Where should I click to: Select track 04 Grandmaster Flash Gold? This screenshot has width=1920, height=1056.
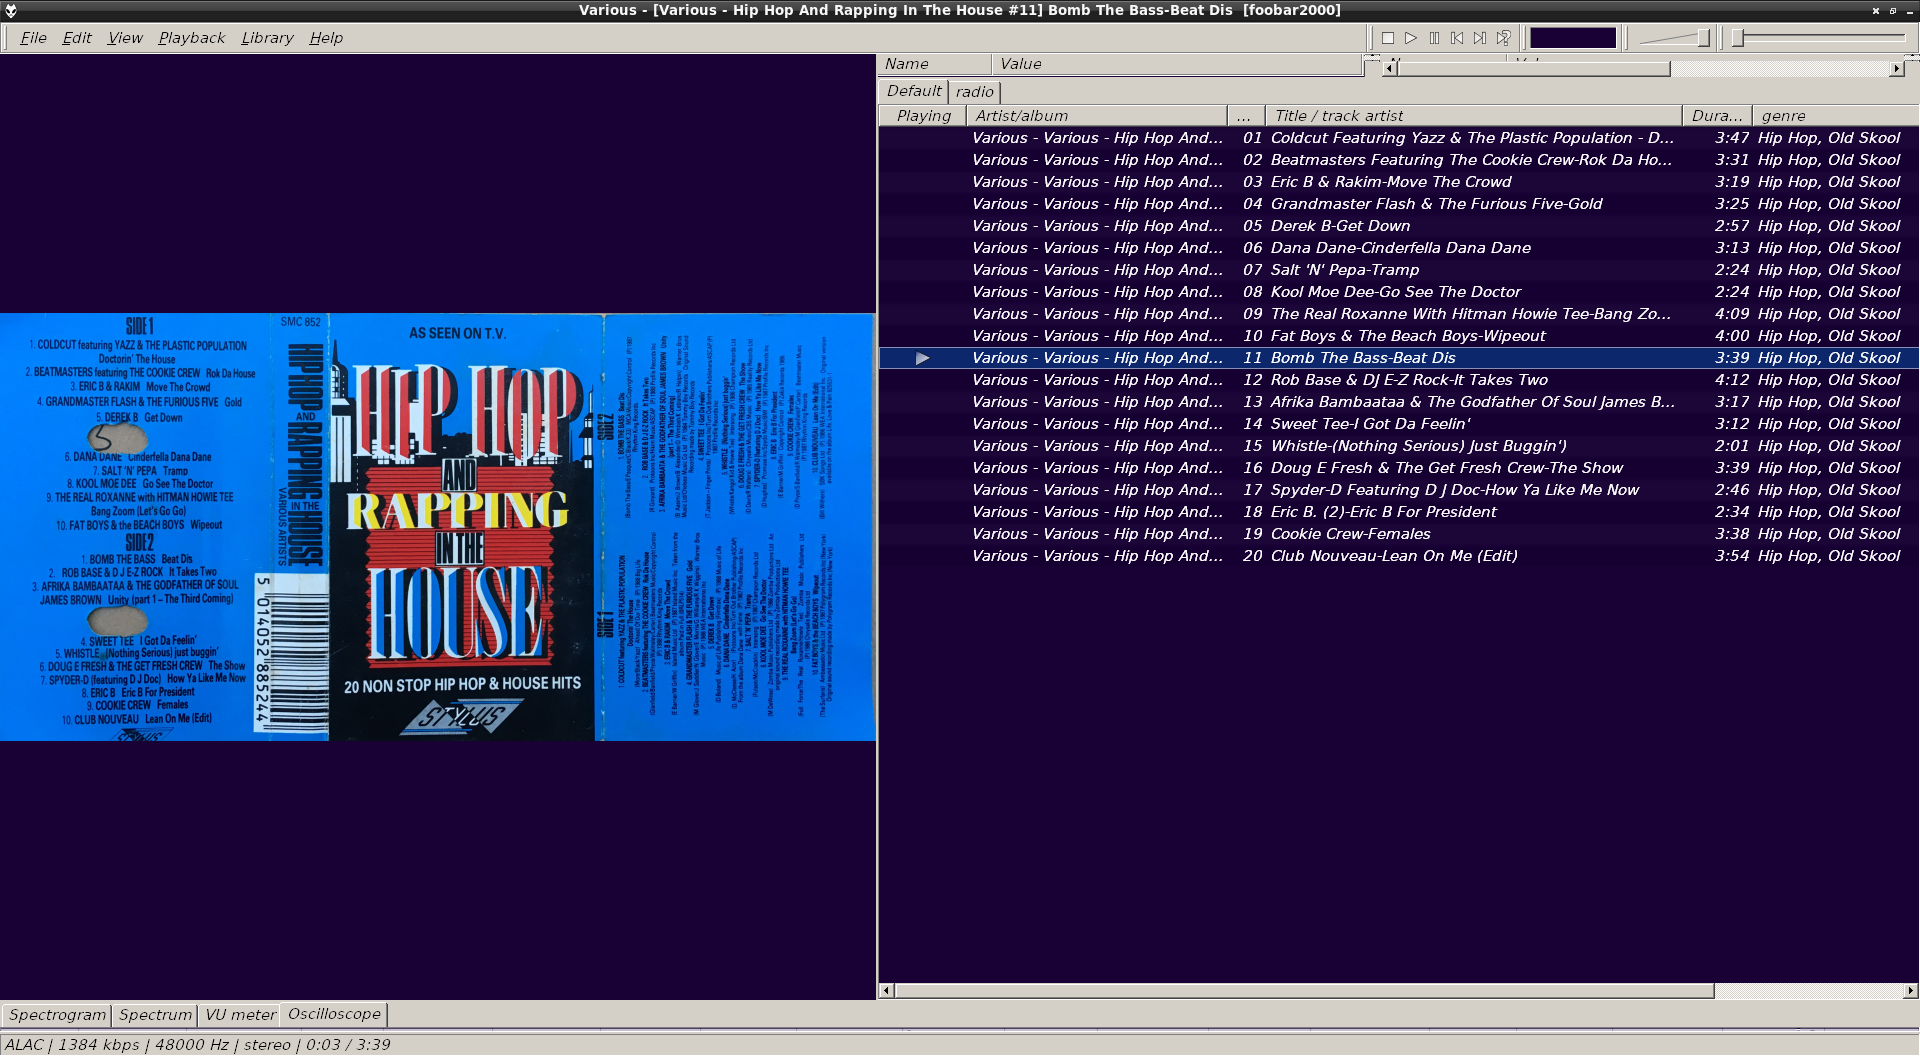(1399, 204)
